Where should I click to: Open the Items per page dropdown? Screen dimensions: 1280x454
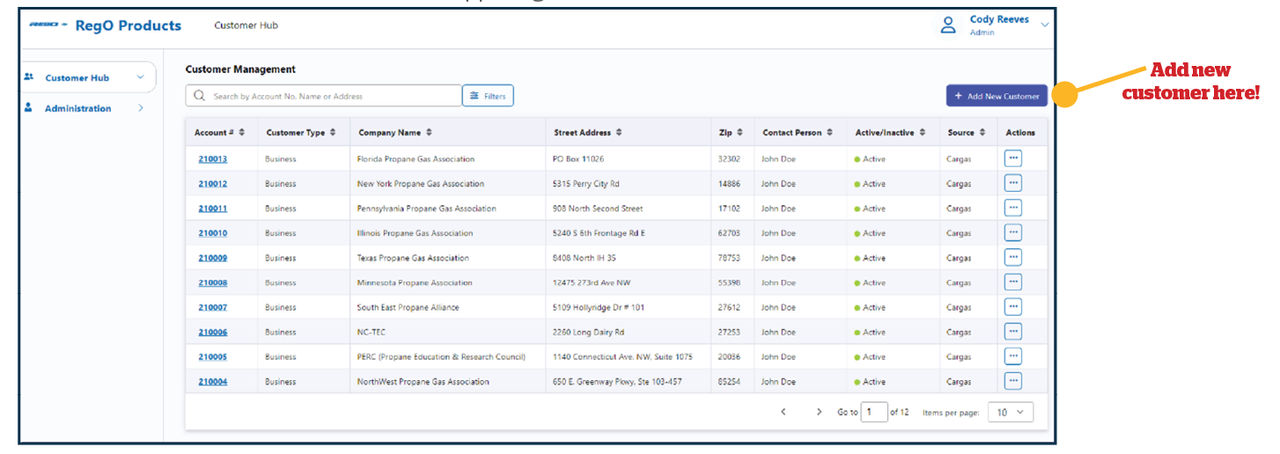[x=1011, y=412]
